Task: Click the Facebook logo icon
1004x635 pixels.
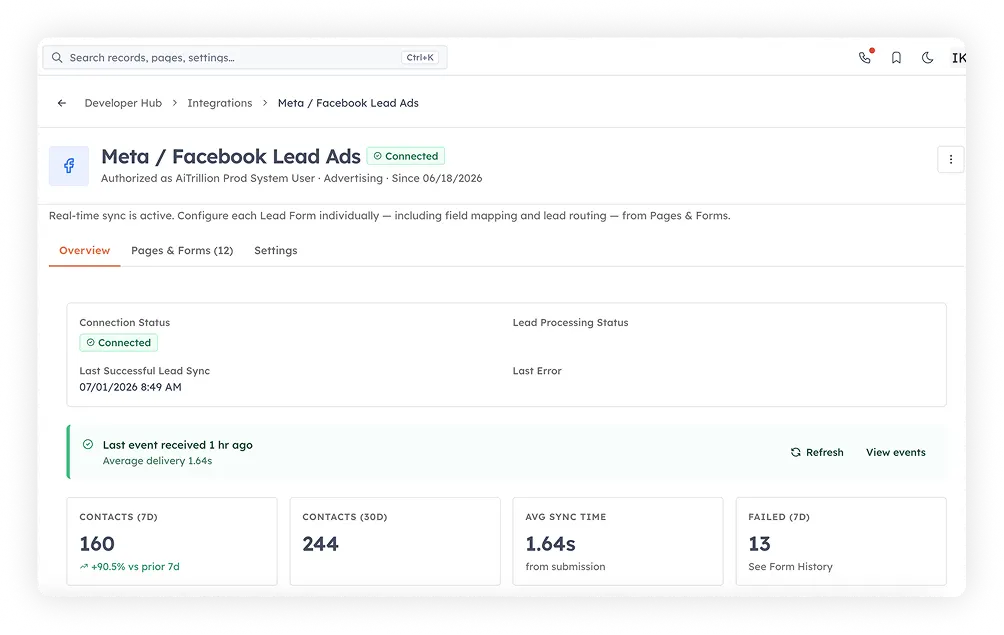Action: coord(69,166)
